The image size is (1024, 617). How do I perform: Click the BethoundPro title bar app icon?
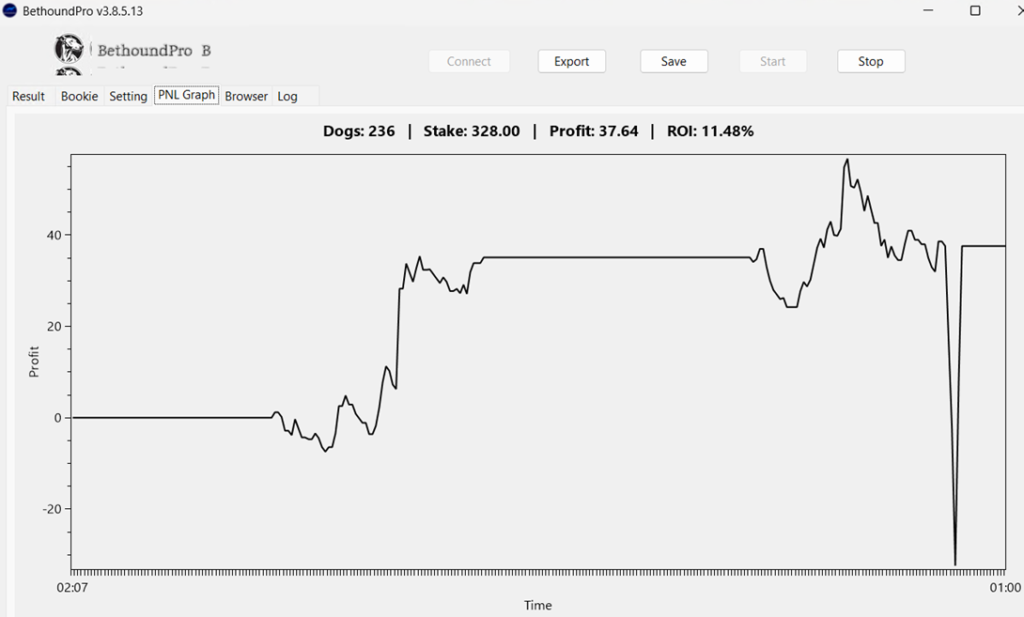click(x=10, y=10)
